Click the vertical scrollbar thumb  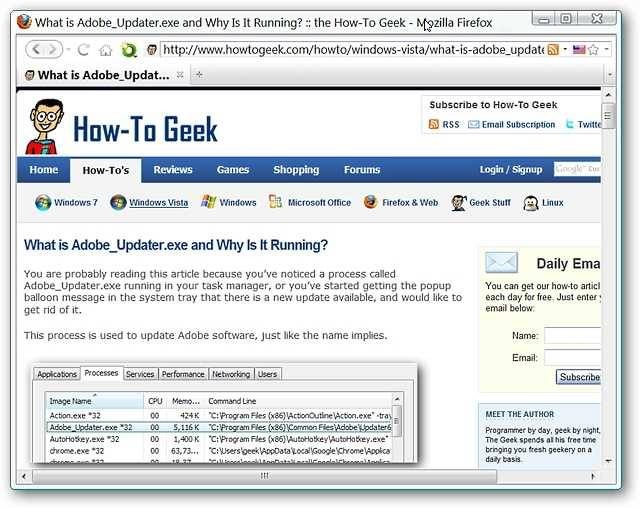pyautogui.click(x=608, y=115)
